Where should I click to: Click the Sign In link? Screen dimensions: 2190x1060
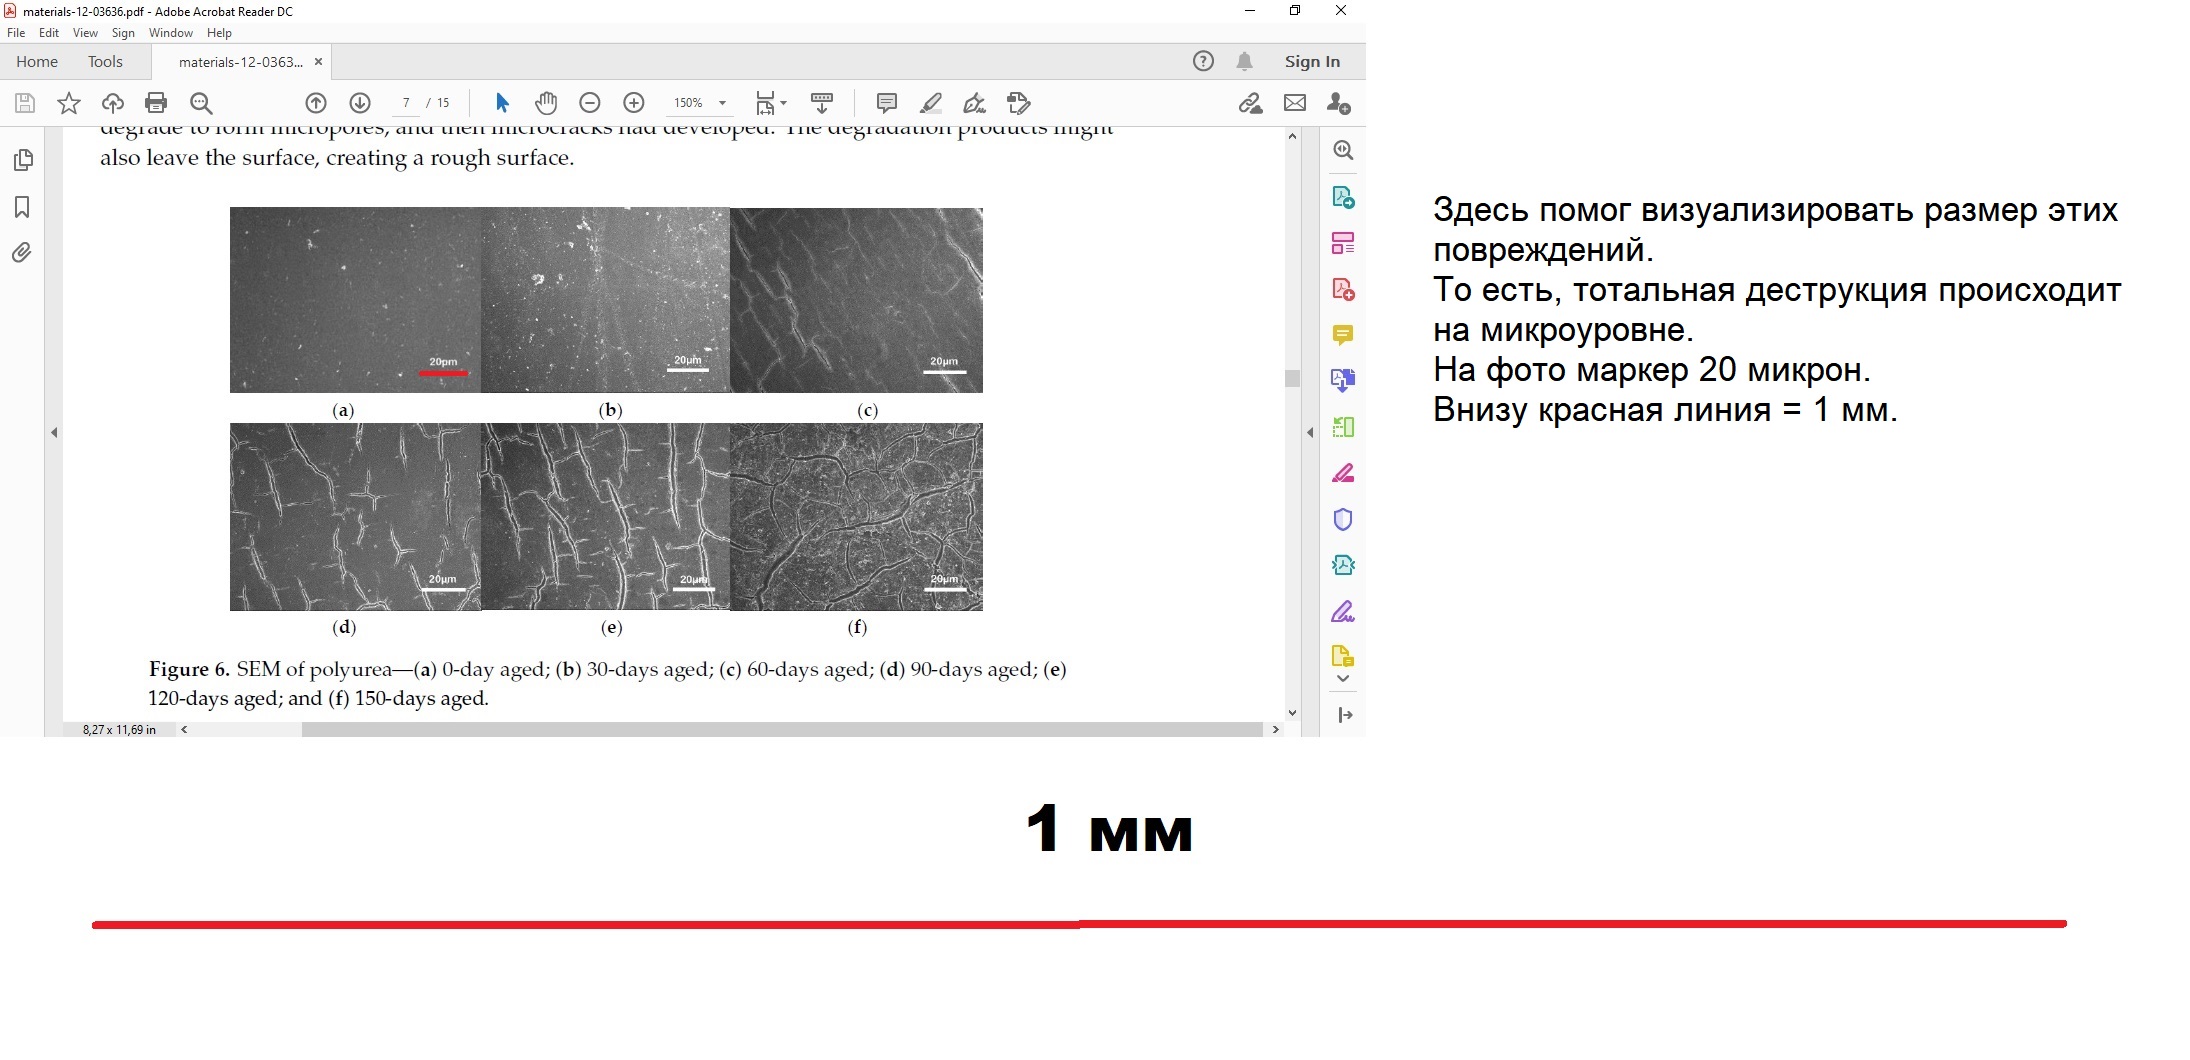[1312, 62]
